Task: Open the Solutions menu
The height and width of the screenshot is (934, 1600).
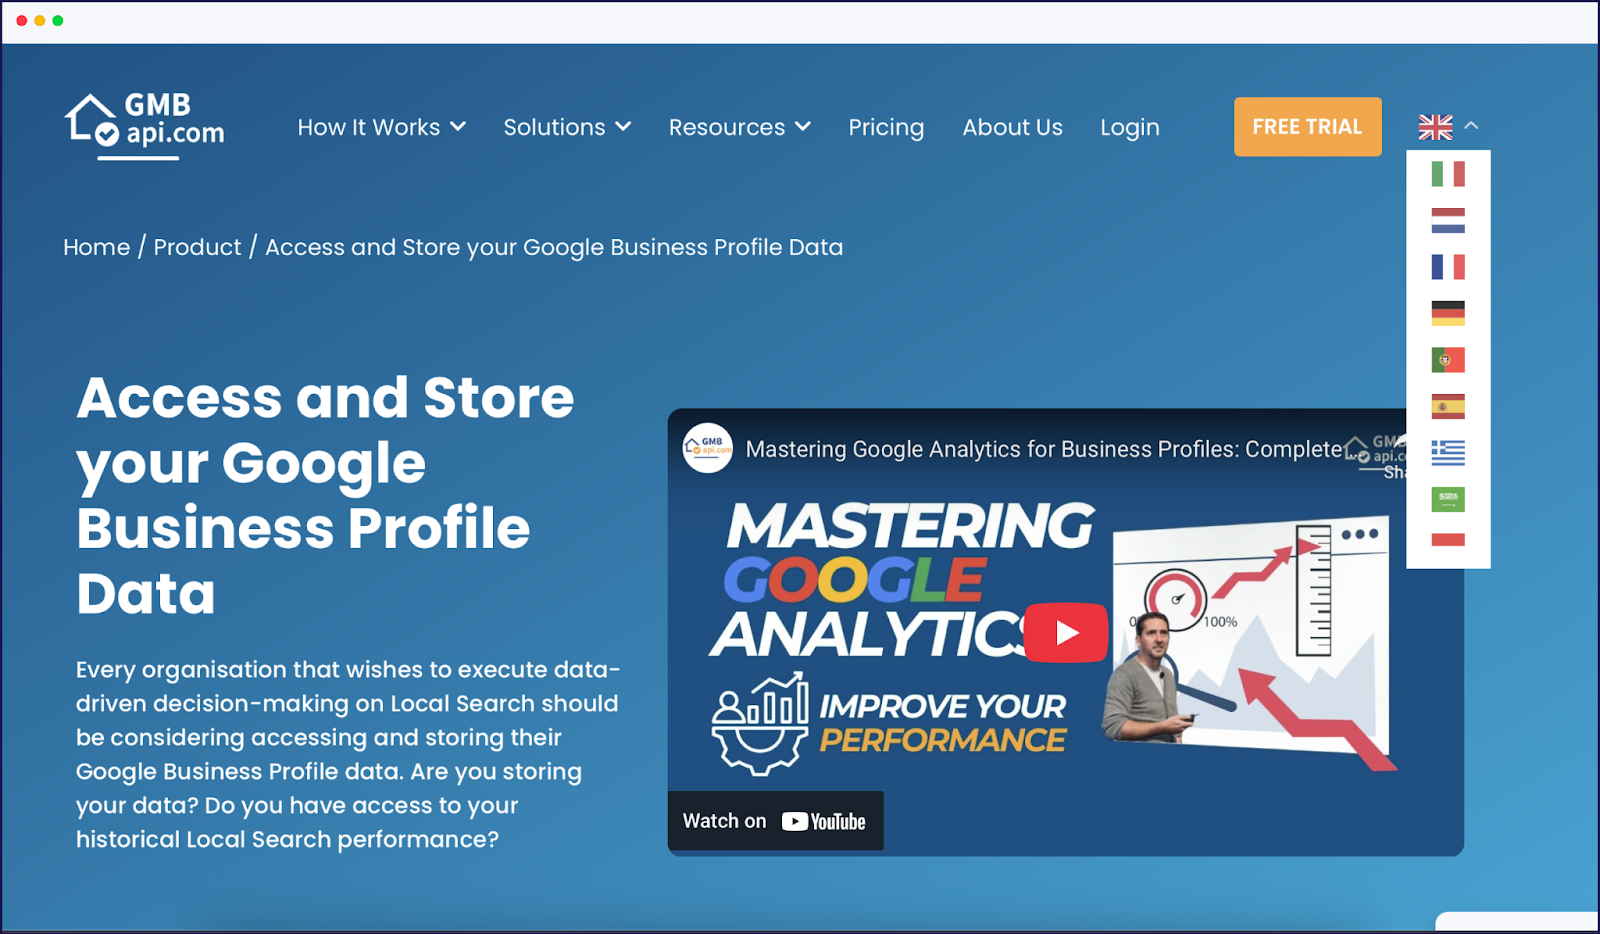Action: pos(567,127)
